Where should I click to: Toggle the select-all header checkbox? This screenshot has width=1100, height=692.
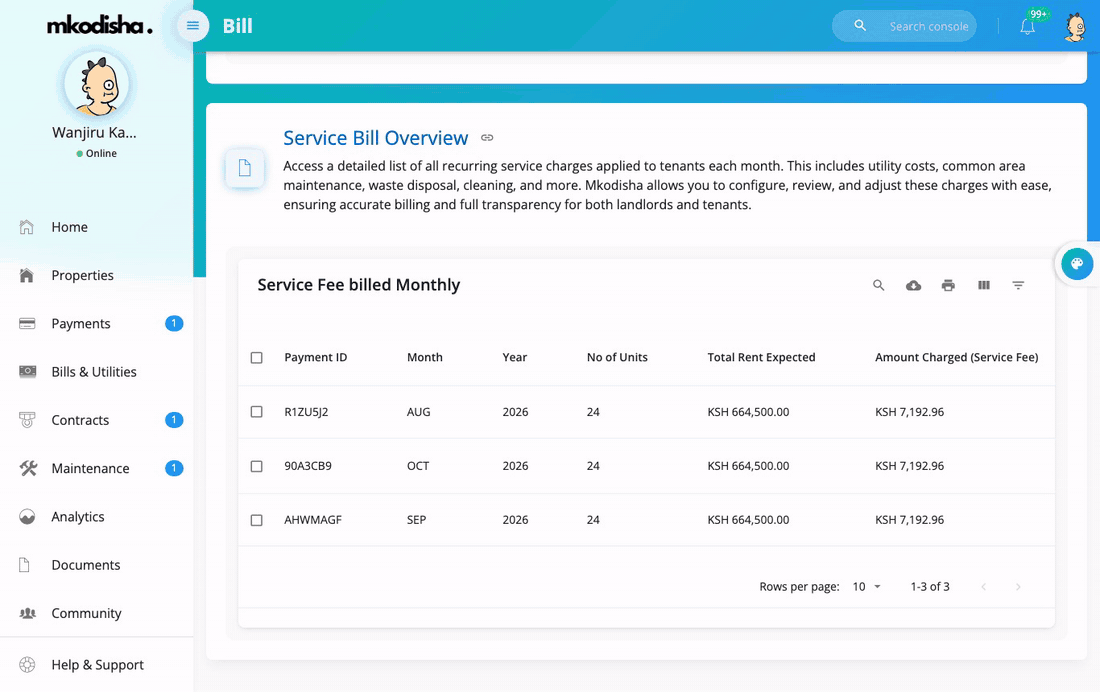point(257,358)
